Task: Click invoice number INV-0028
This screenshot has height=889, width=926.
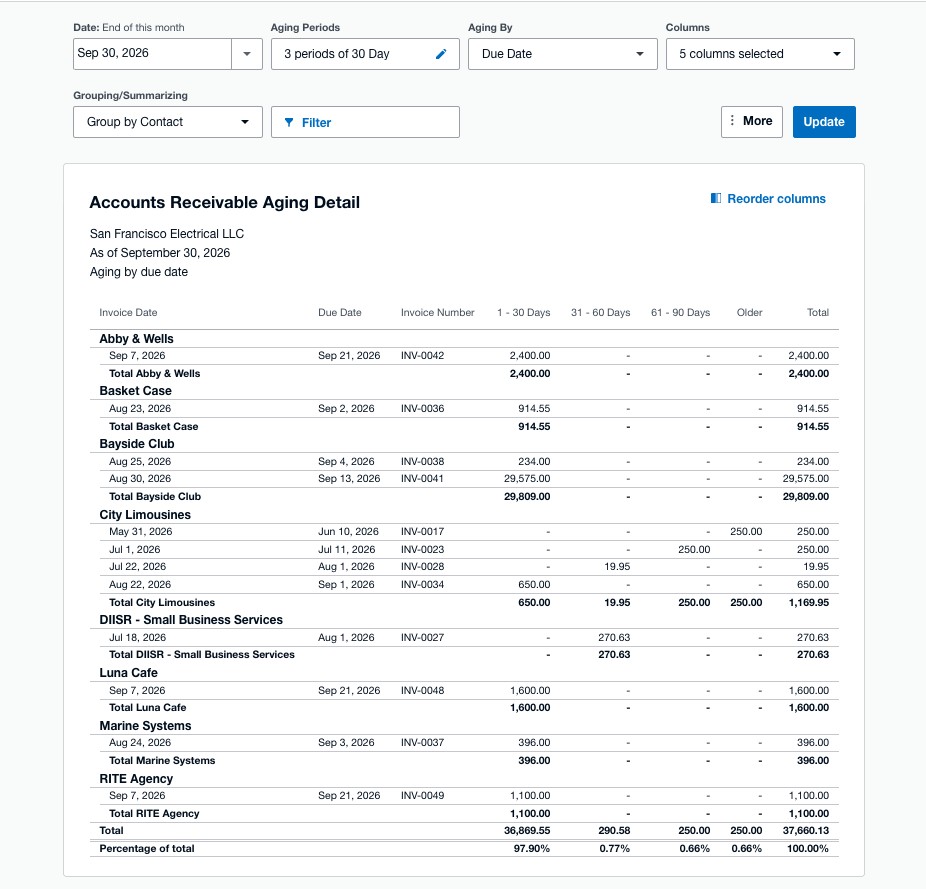Action: pyautogui.click(x=422, y=566)
